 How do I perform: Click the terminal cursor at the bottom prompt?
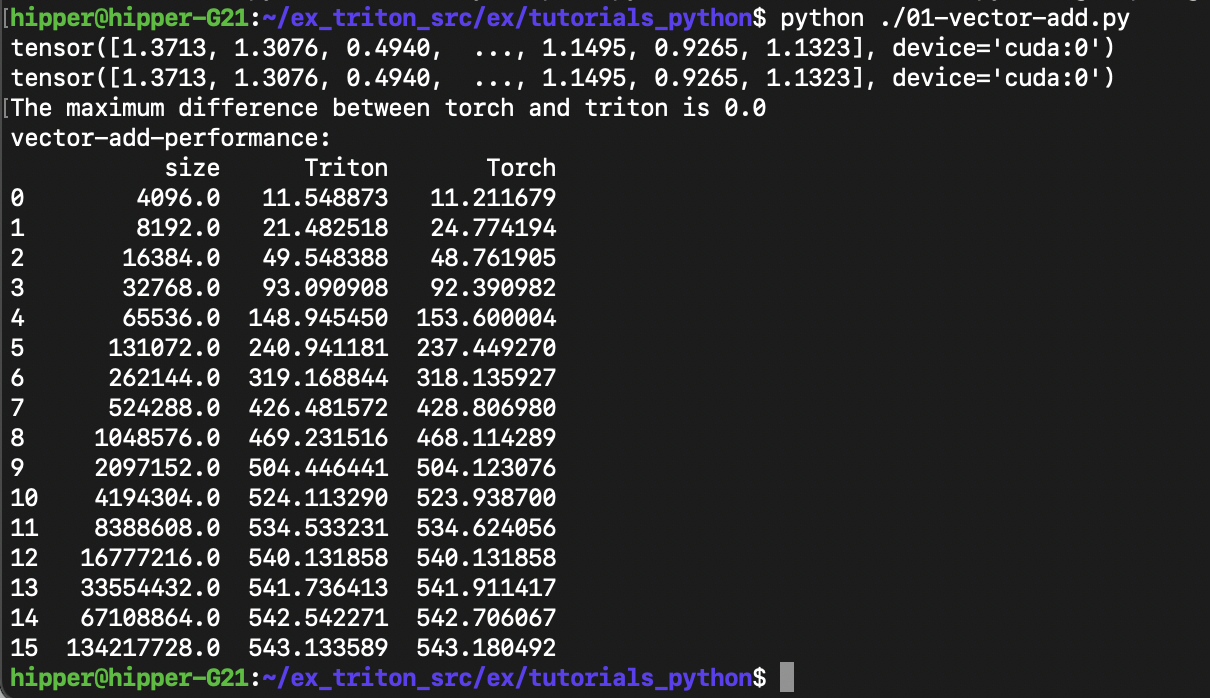pyautogui.click(x=787, y=677)
